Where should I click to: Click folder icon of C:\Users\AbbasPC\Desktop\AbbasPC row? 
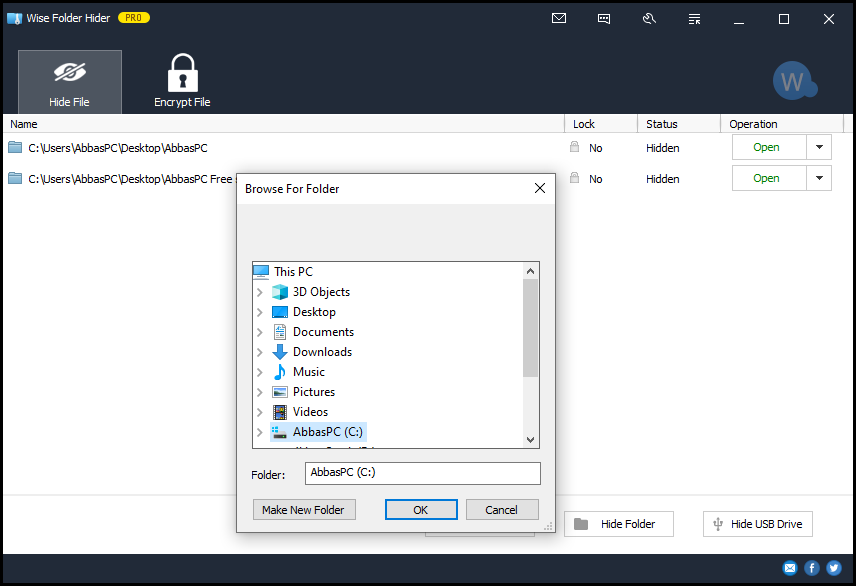point(15,147)
